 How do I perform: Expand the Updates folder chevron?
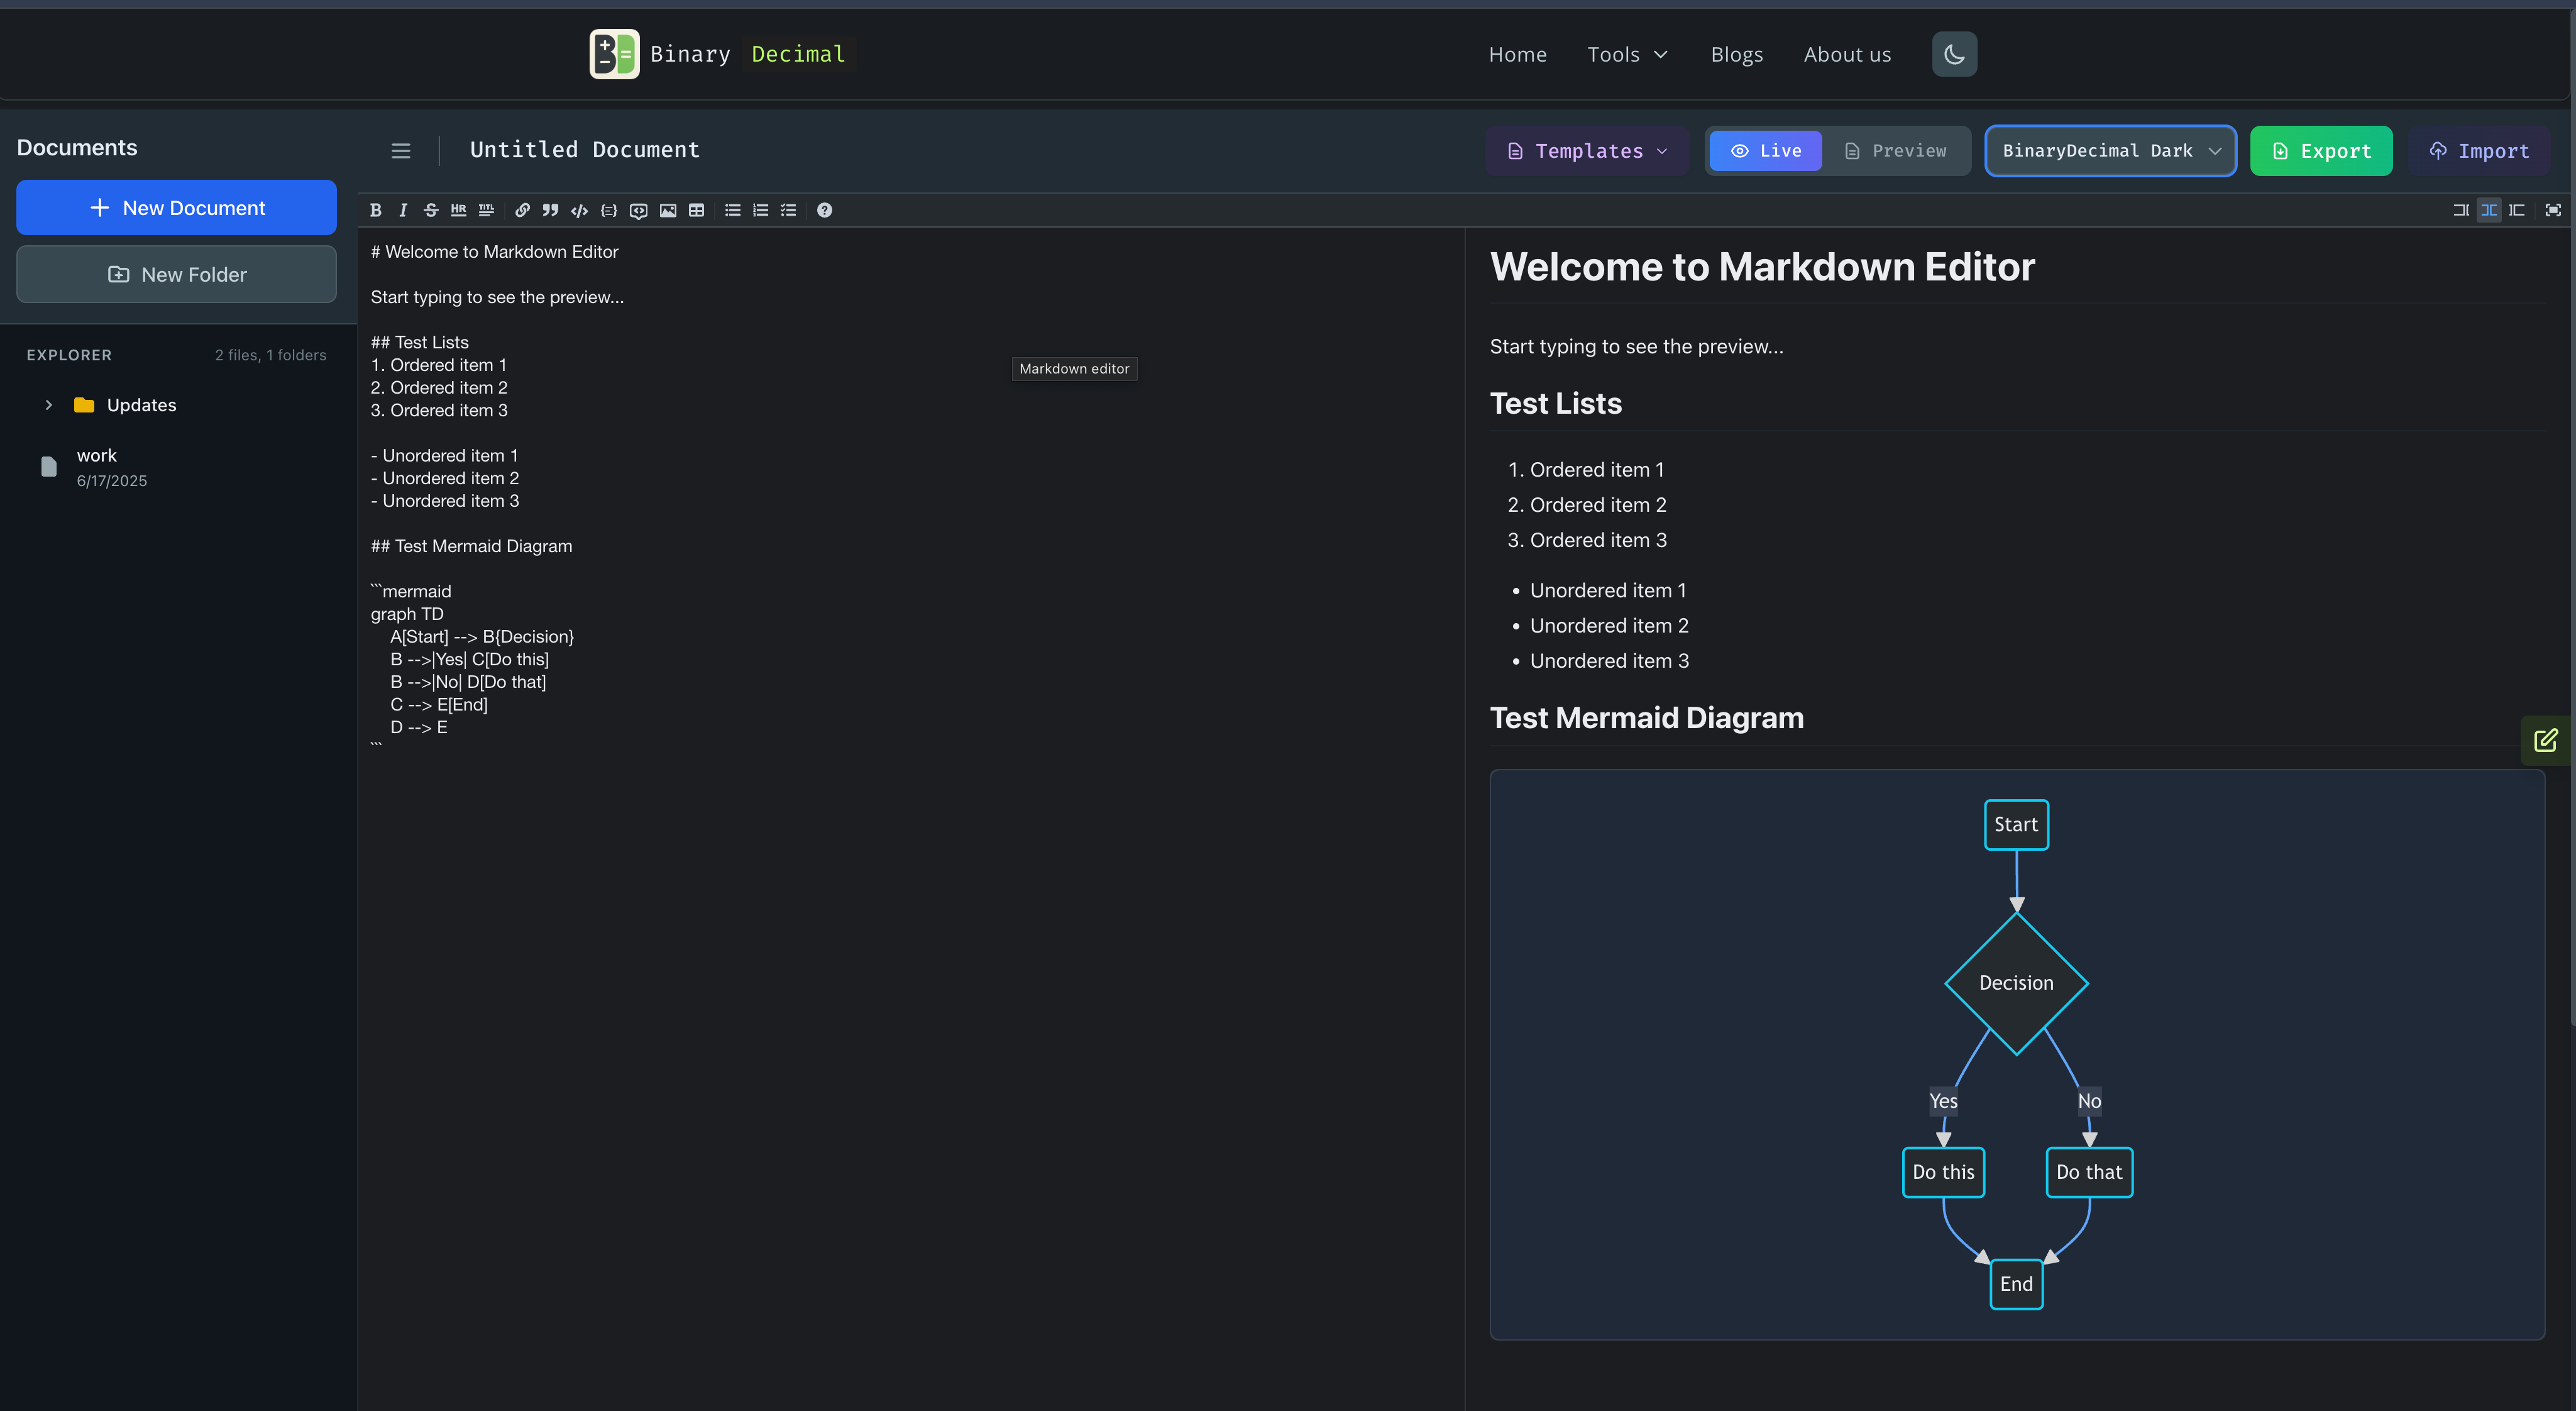coord(48,405)
